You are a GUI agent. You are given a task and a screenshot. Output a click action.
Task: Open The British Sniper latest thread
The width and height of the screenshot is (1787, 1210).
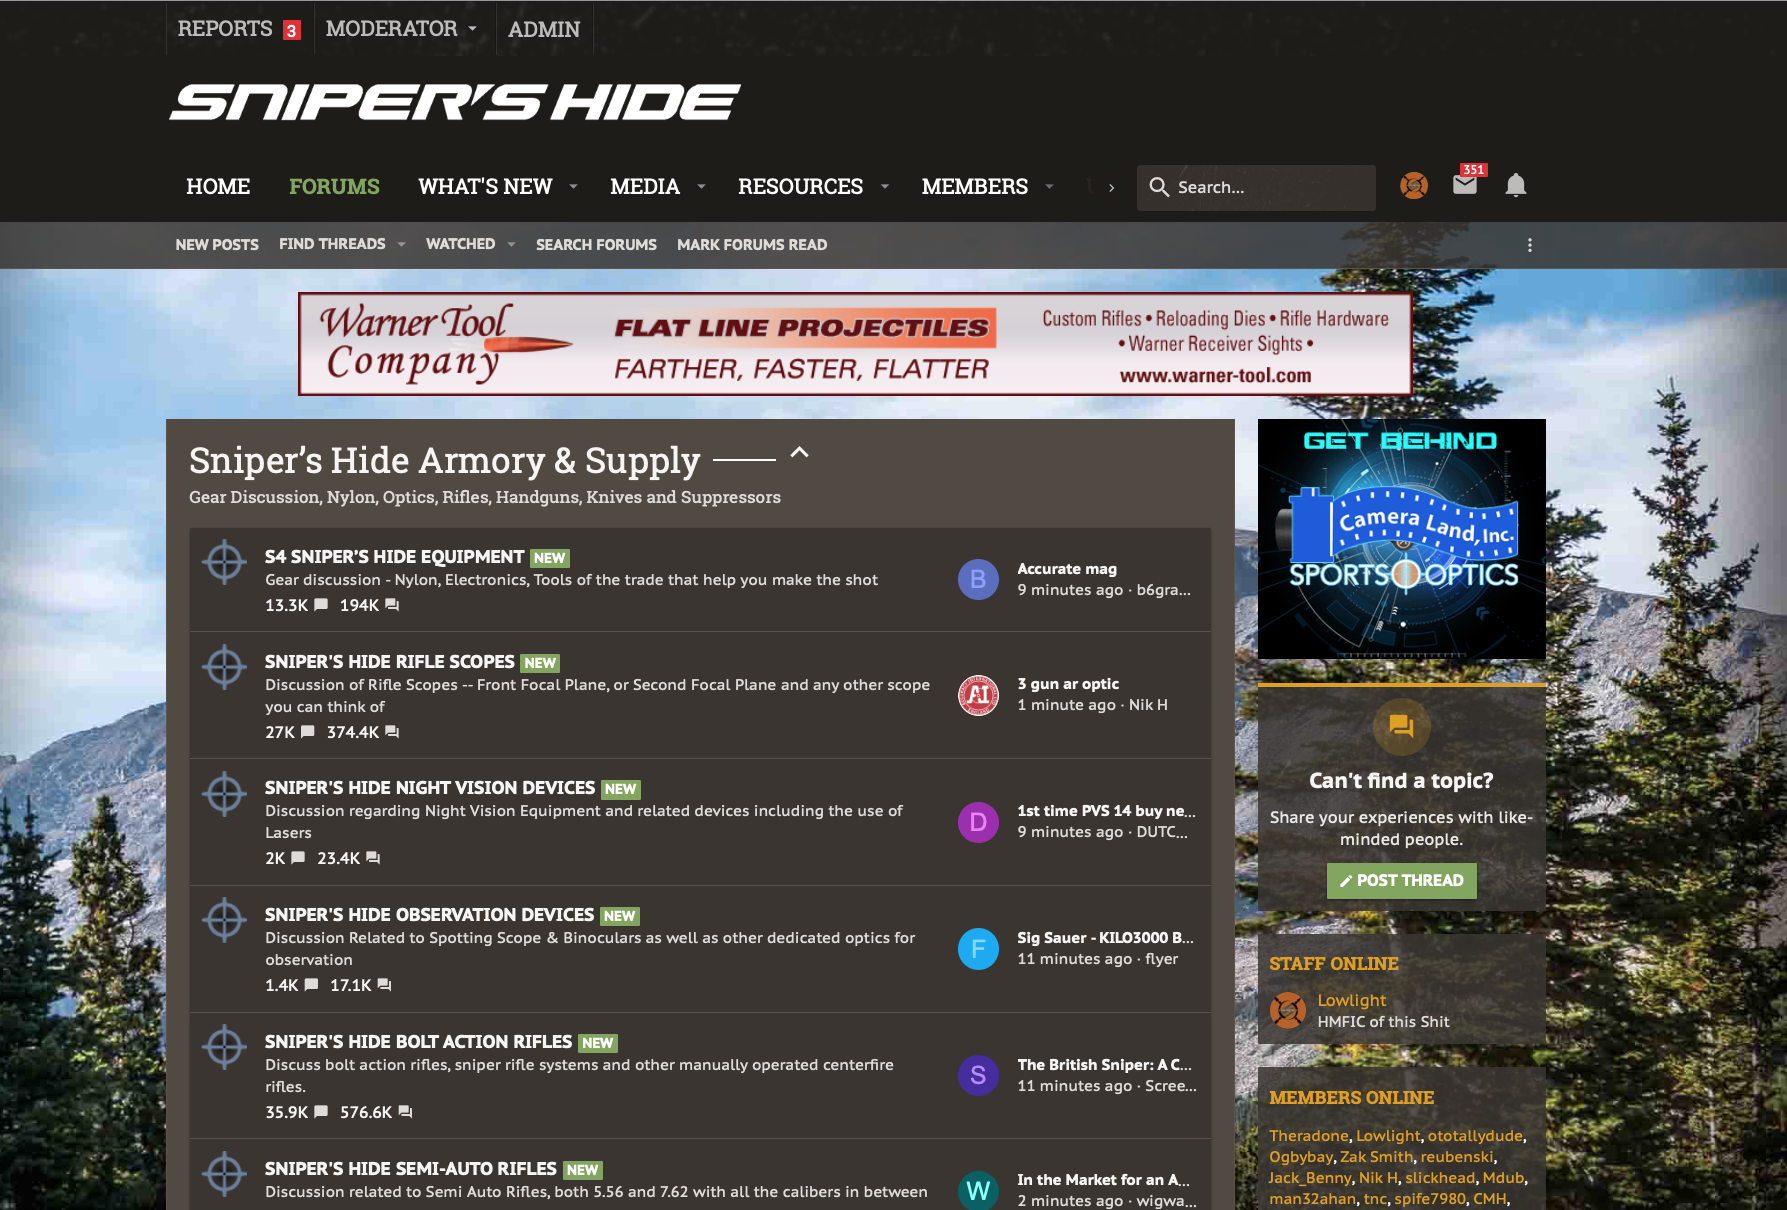1104,1065
